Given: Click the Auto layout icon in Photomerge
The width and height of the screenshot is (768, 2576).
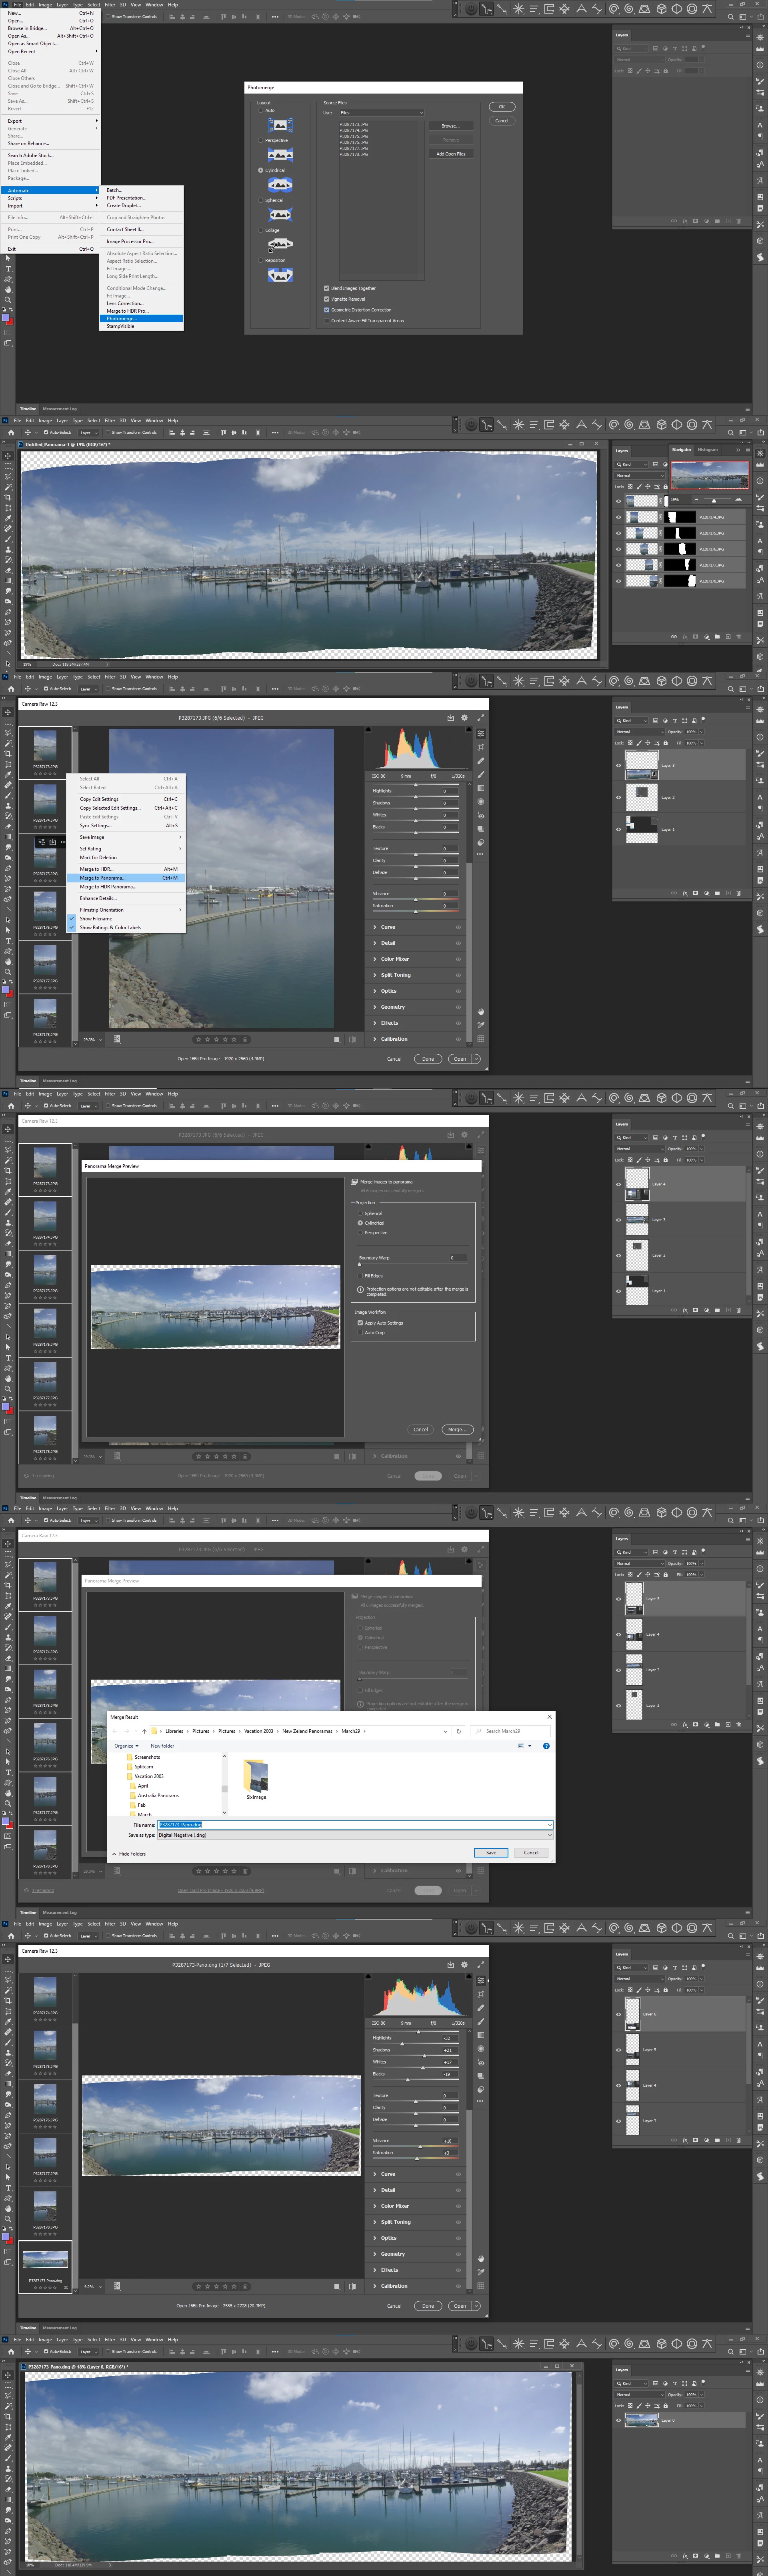Looking at the screenshot, I should (x=280, y=125).
